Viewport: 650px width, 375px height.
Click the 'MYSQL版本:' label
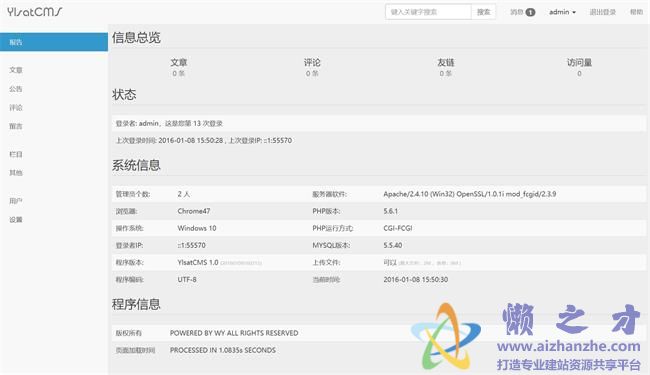(x=331, y=245)
